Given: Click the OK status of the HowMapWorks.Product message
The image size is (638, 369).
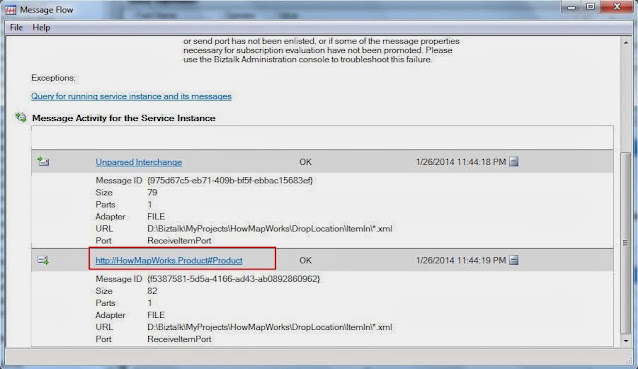Looking at the screenshot, I should (x=306, y=260).
